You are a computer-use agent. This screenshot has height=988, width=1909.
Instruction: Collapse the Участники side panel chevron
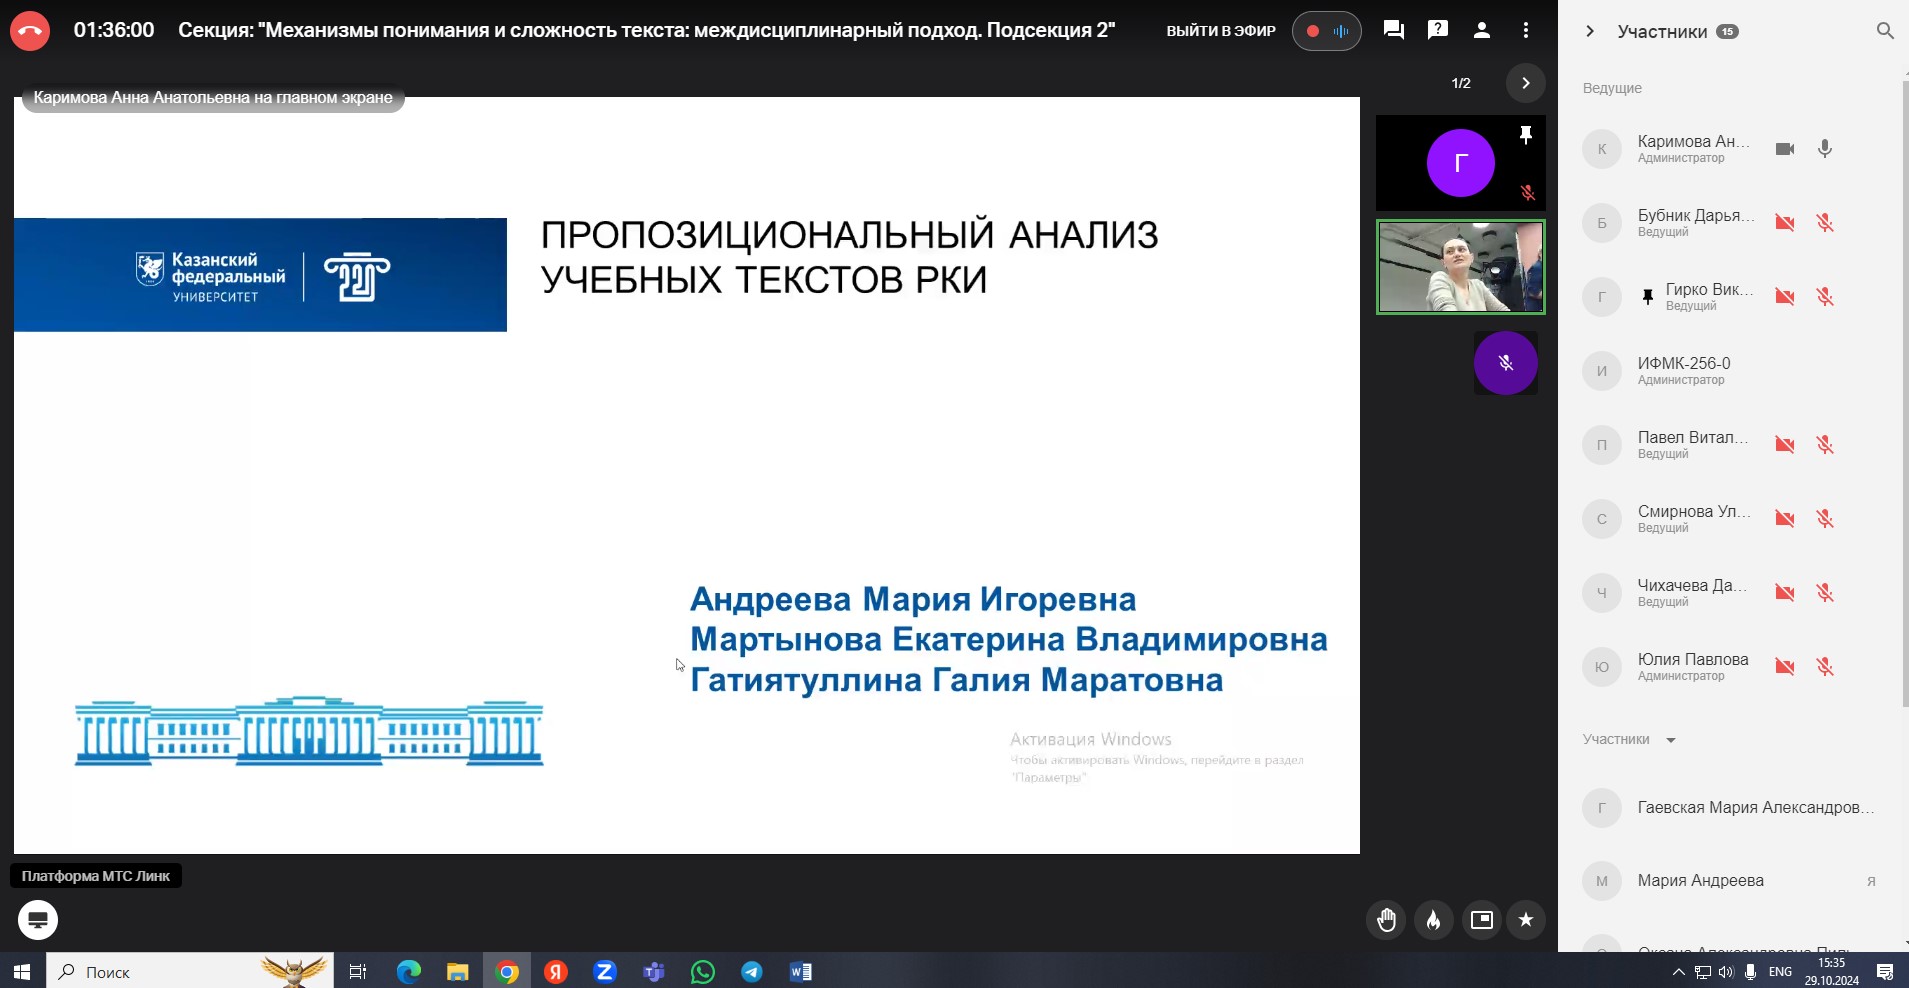1590,31
